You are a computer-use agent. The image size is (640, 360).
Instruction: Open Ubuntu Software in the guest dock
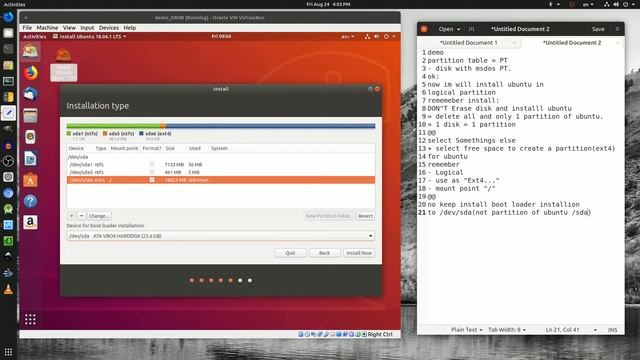[31, 180]
